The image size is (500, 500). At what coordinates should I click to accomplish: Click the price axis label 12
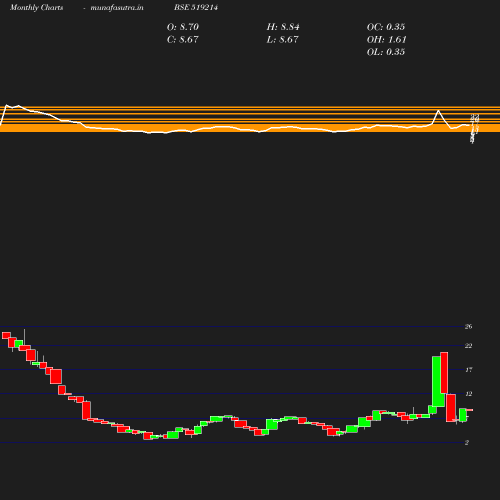pyautogui.click(x=469, y=394)
